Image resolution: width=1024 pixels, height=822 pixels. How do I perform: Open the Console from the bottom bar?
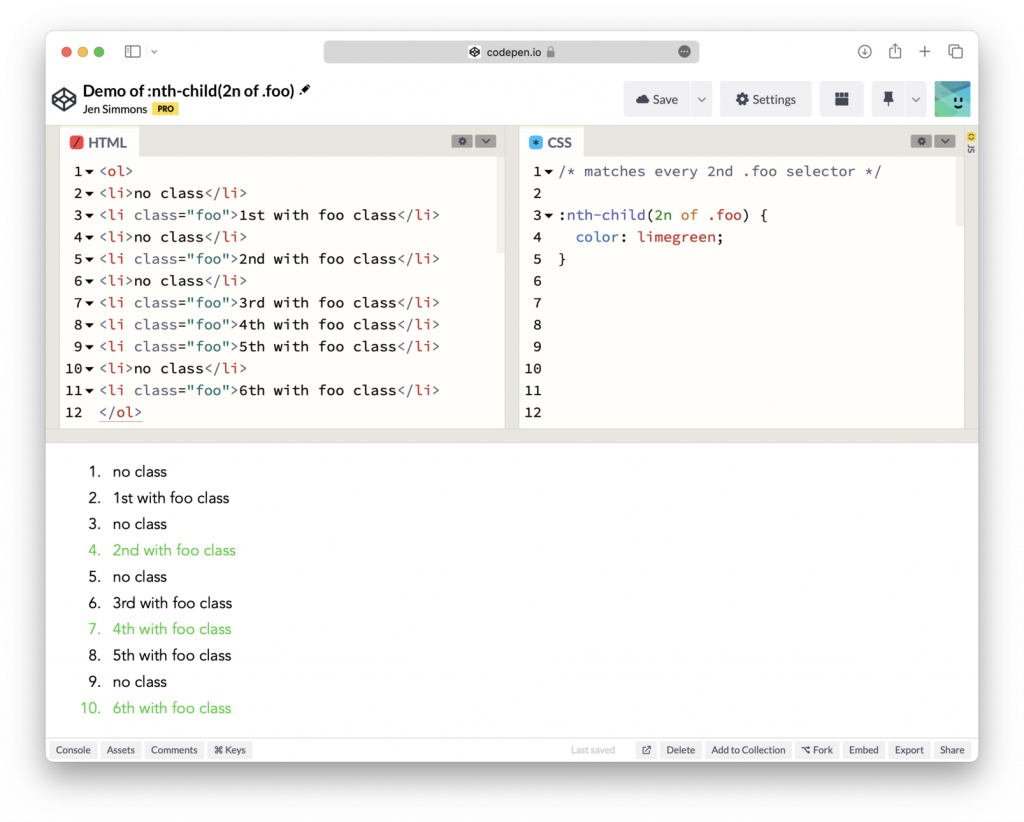pos(73,749)
